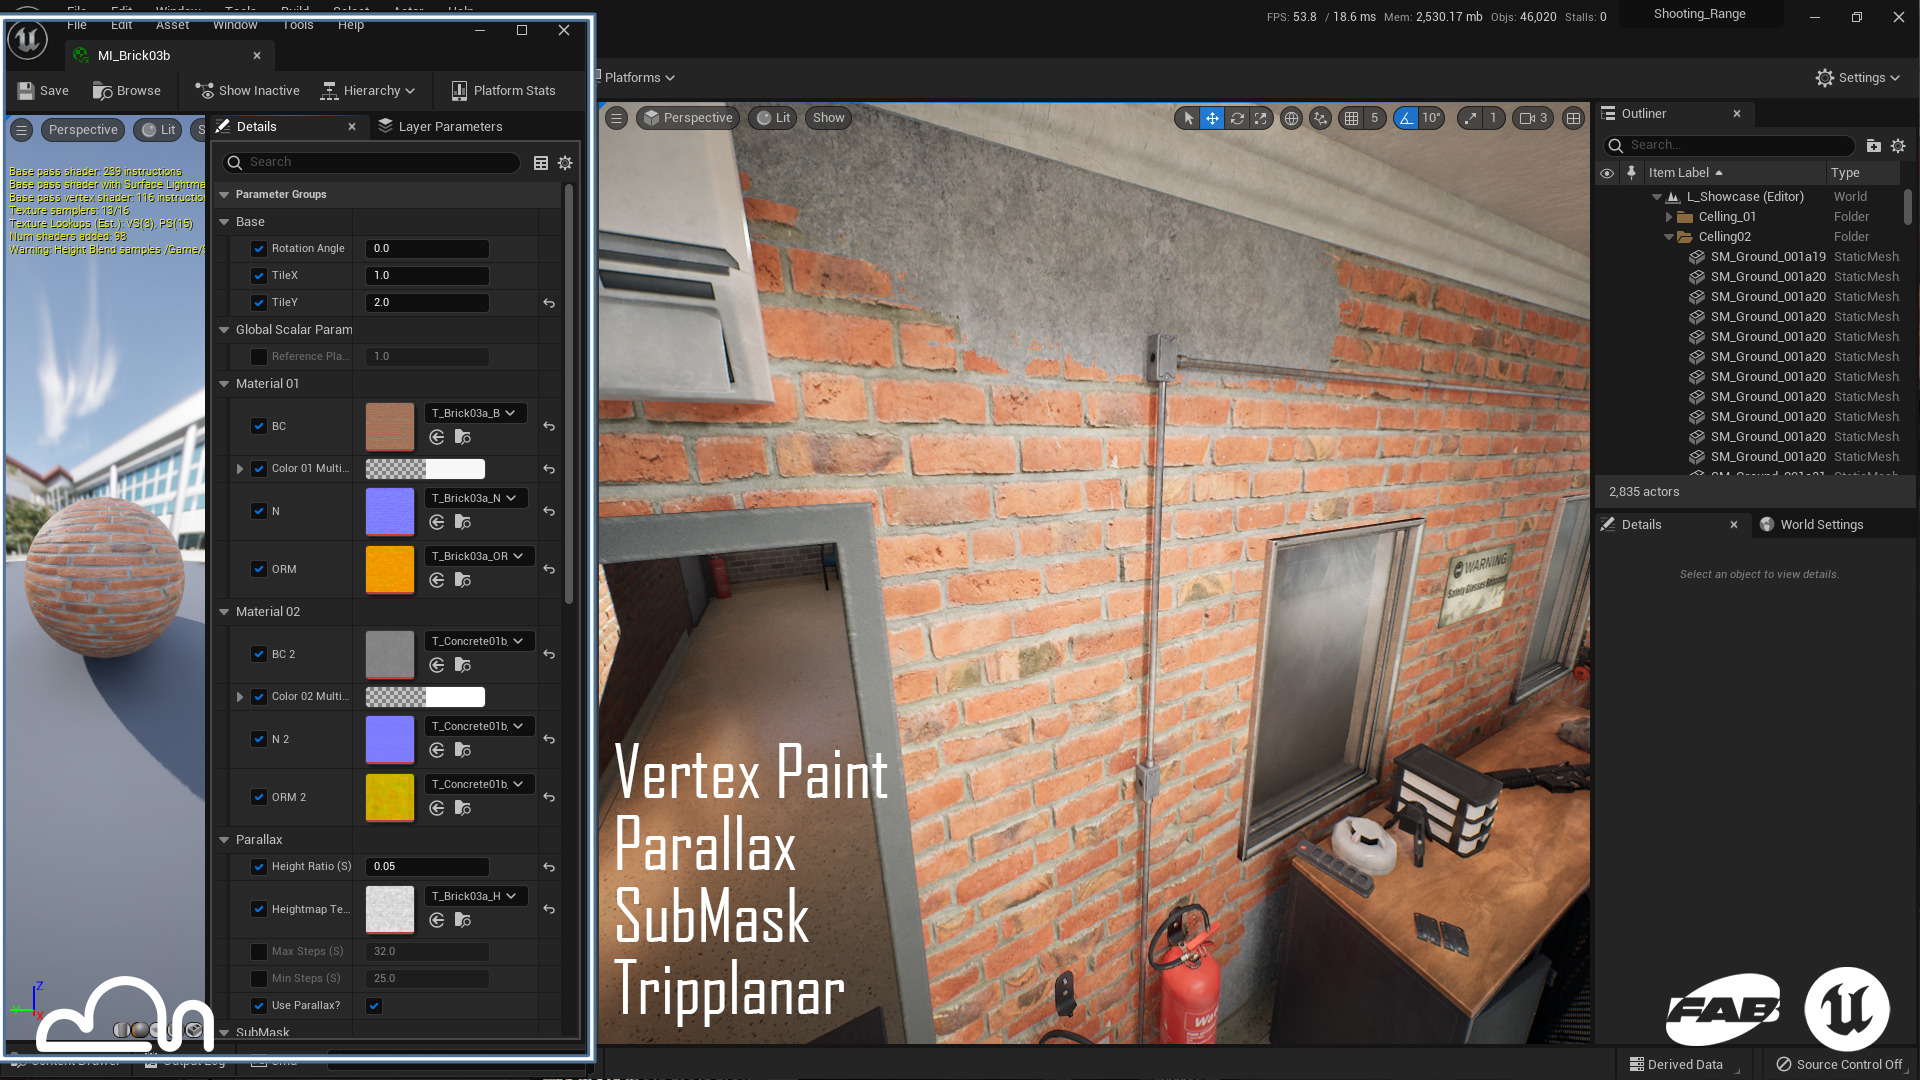Click the Platform Stats button
Image resolution: width=1920 pixels, height=1080 pixels.
pyautogui.click(x=503, y=91)
